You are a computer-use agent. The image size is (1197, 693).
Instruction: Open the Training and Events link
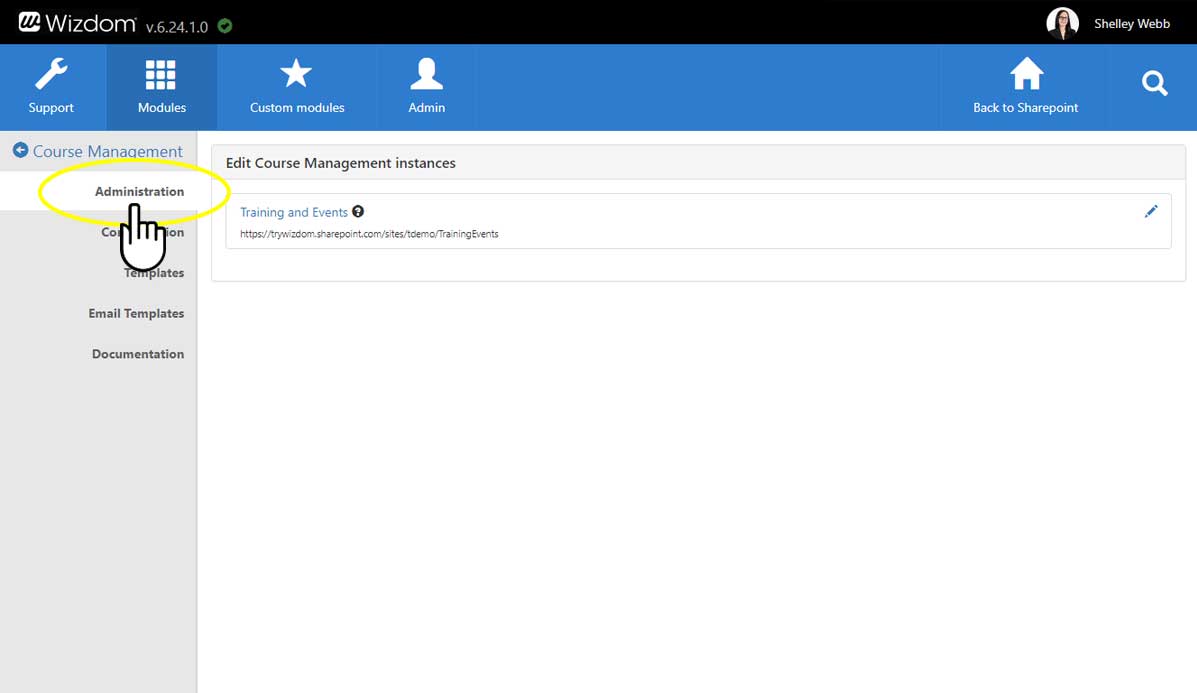click(294, 212)
